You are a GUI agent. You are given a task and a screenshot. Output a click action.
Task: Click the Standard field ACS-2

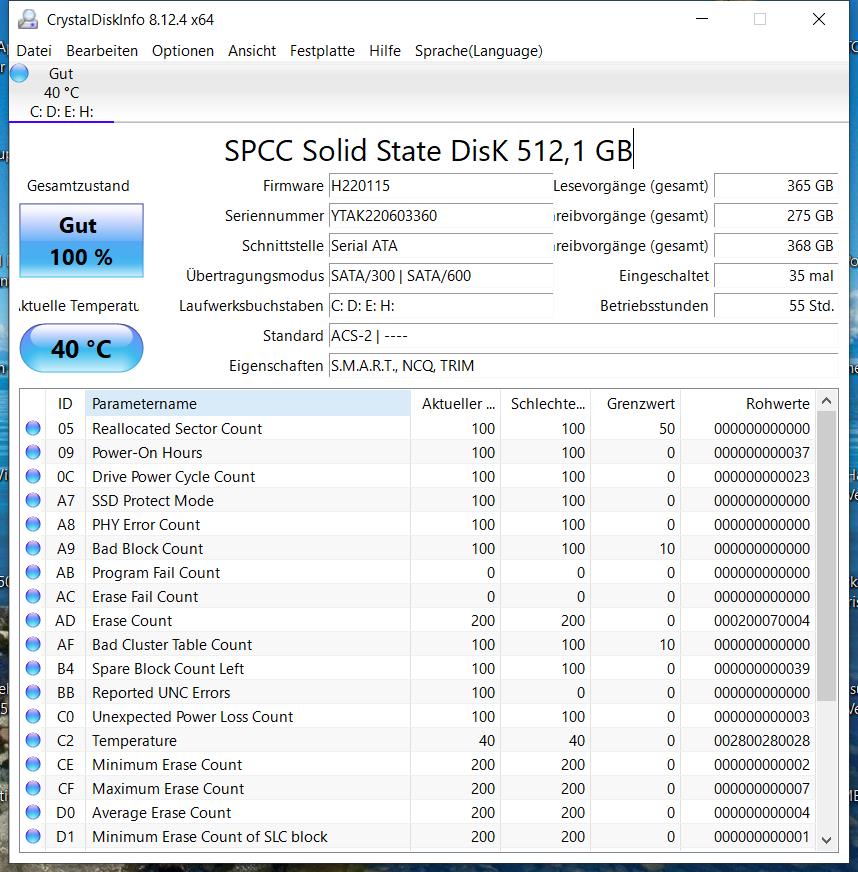(583, 336)
